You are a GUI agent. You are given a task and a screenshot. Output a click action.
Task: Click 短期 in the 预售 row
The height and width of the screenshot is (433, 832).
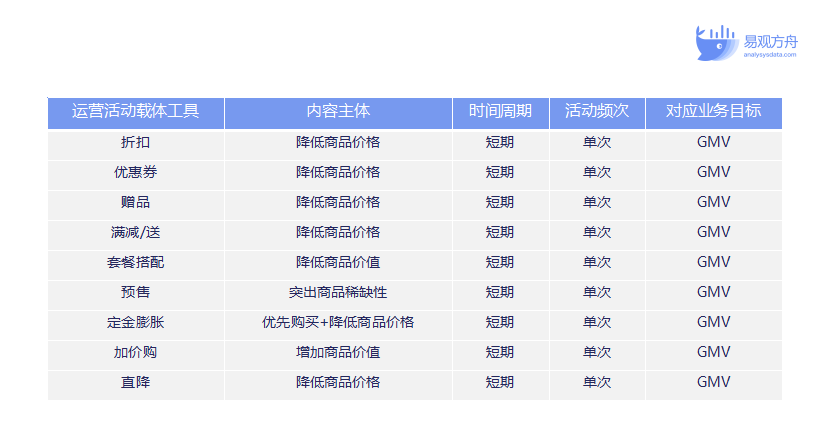coord(500,292)
